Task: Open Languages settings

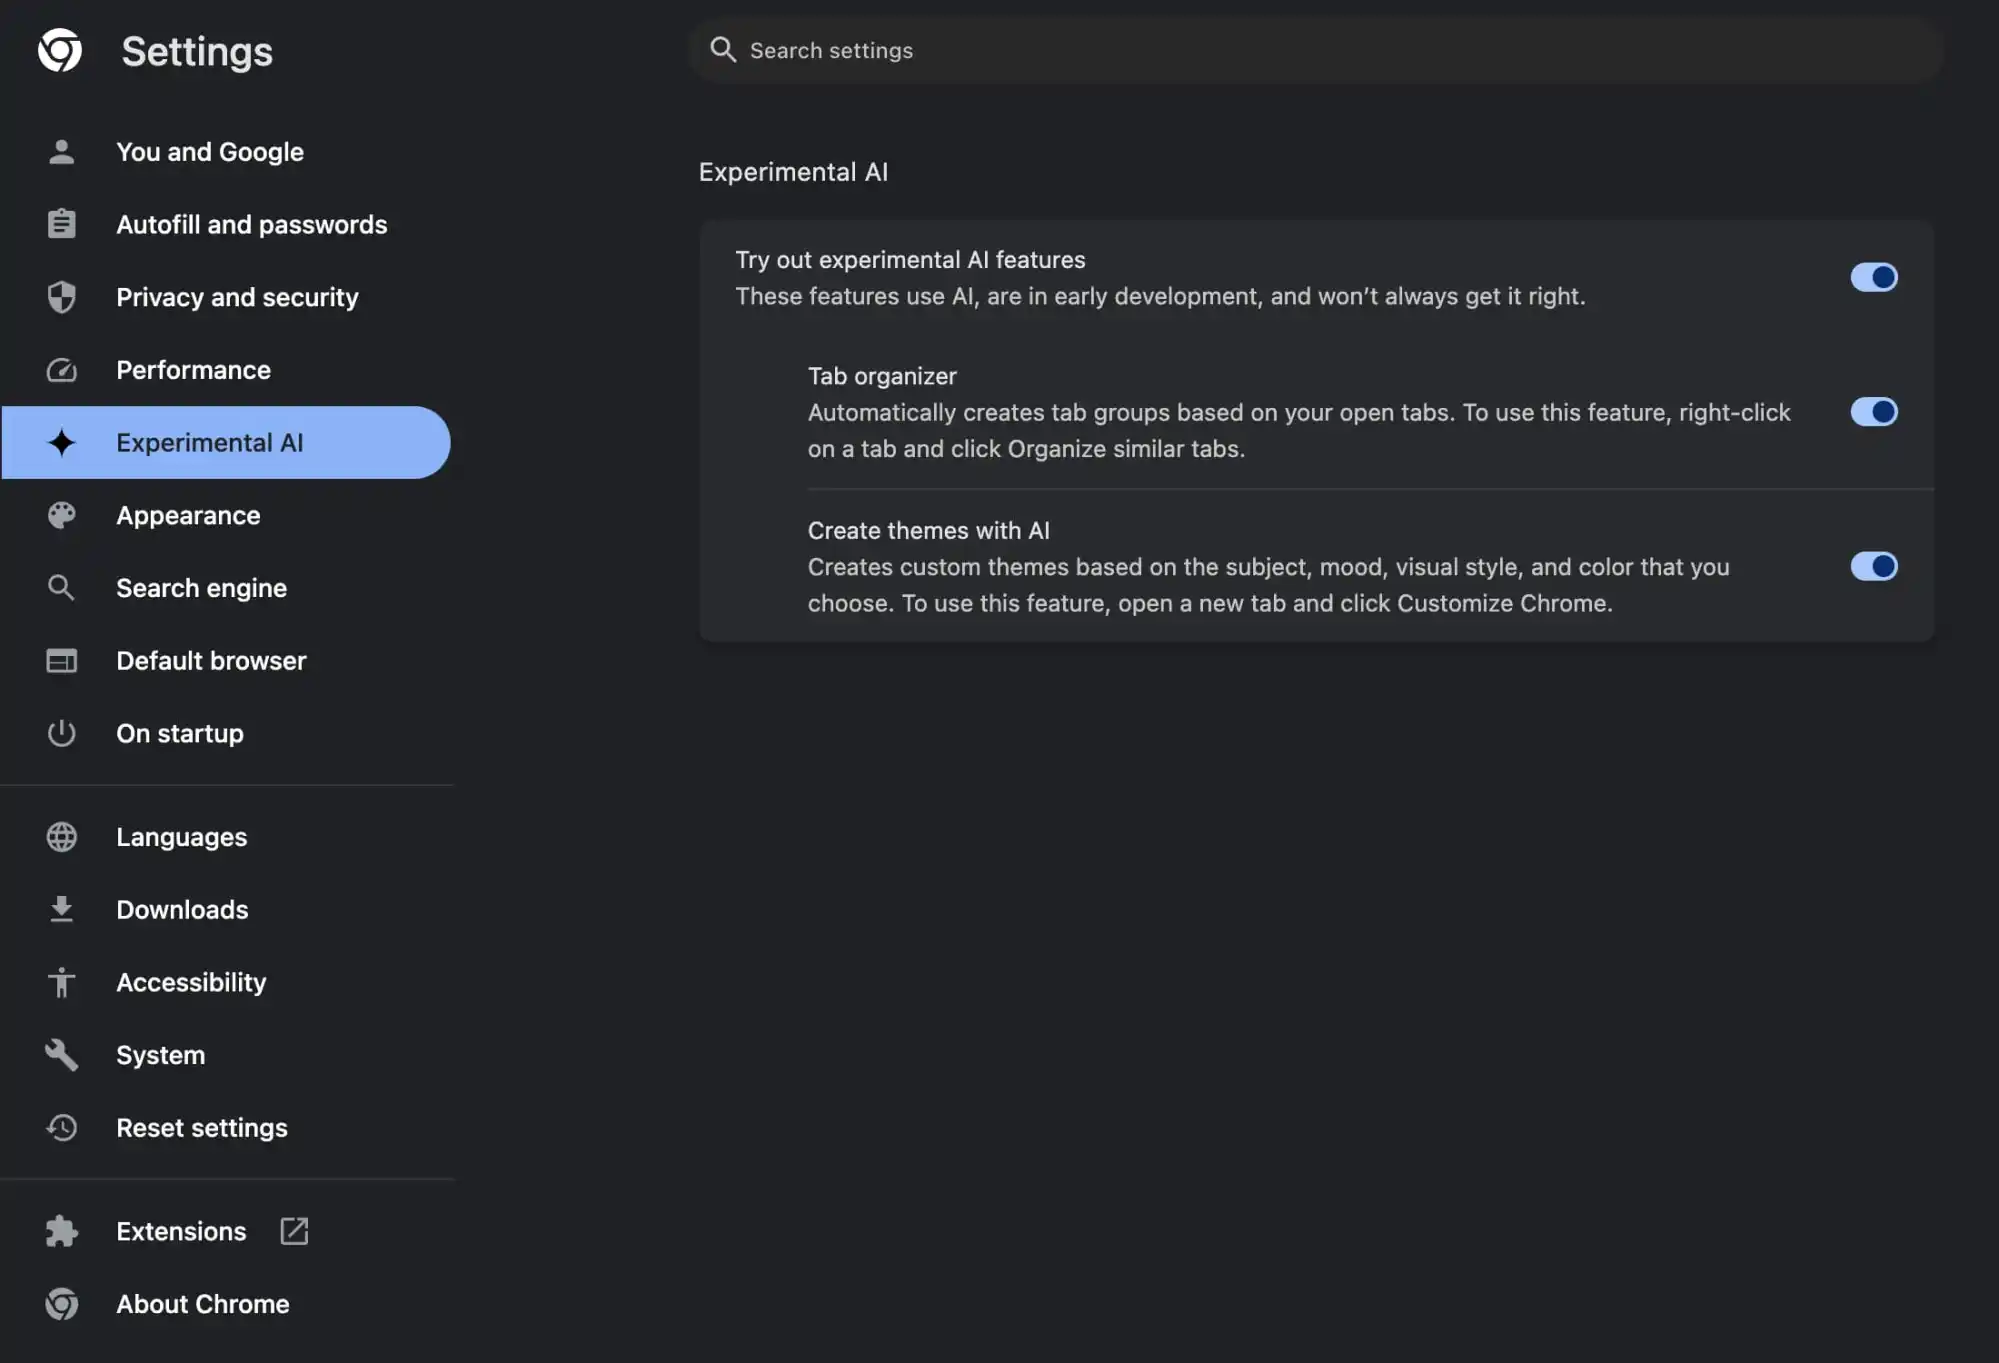Action: point(226,837)
